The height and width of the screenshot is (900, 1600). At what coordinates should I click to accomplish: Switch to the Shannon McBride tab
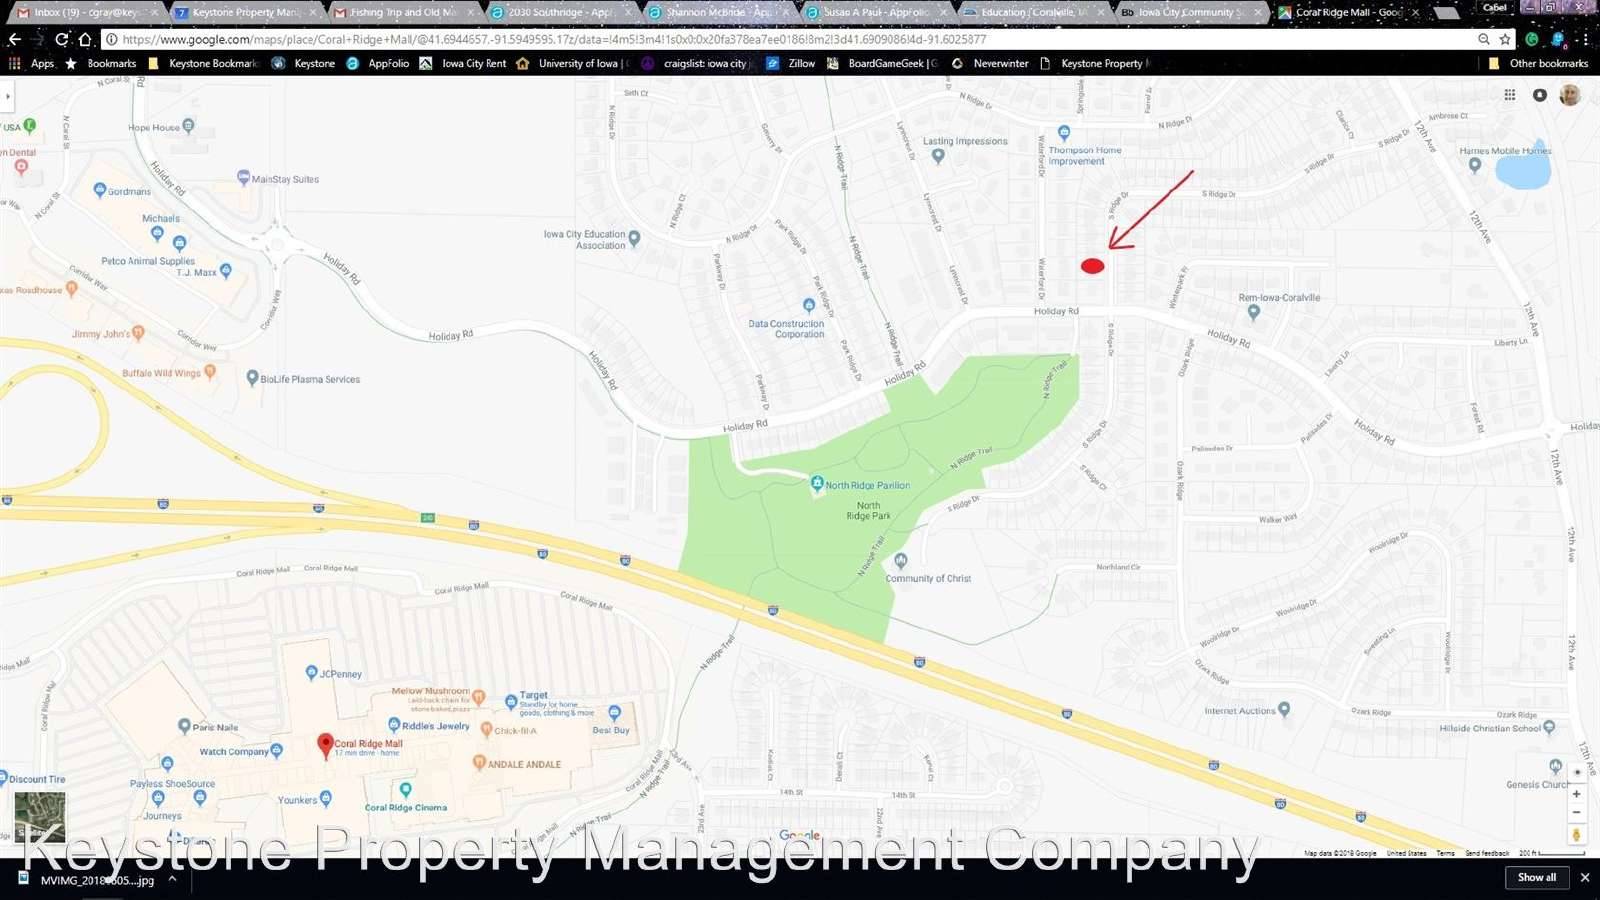pos(718,13)
